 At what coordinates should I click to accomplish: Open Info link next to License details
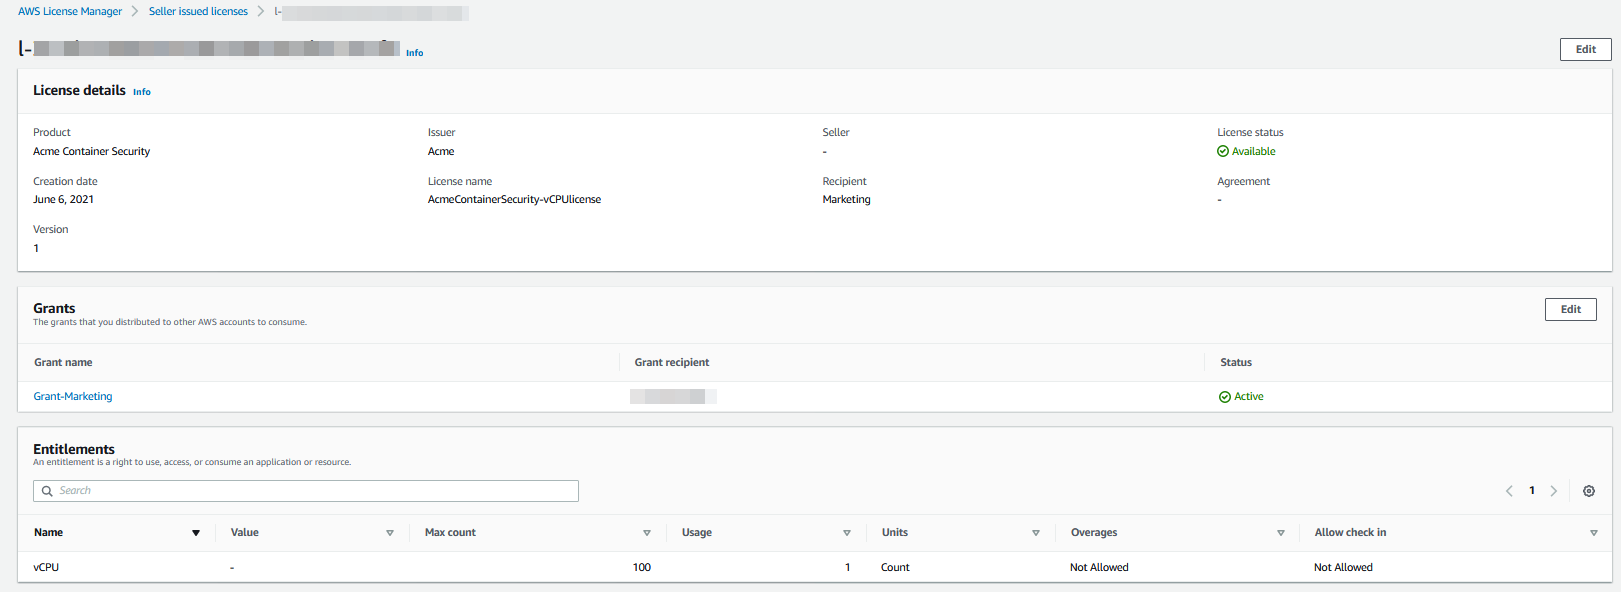(x=142, y=92)
